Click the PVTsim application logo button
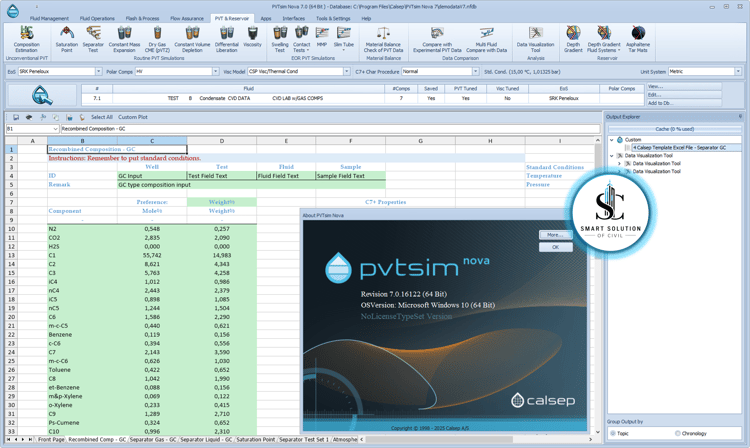Image resolution: width=750 pixels, height=448 pixels. click(13, 11)
